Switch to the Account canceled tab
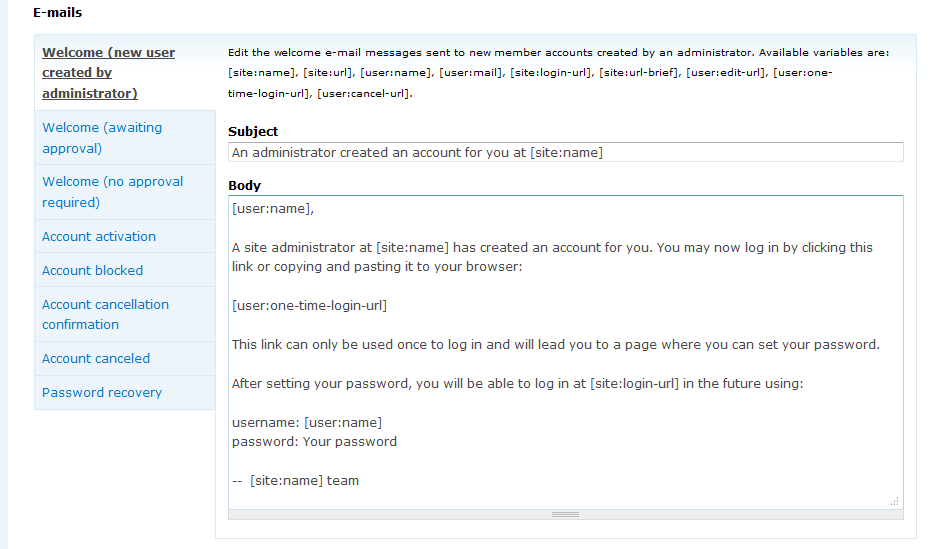 click(x=96, y=359)
